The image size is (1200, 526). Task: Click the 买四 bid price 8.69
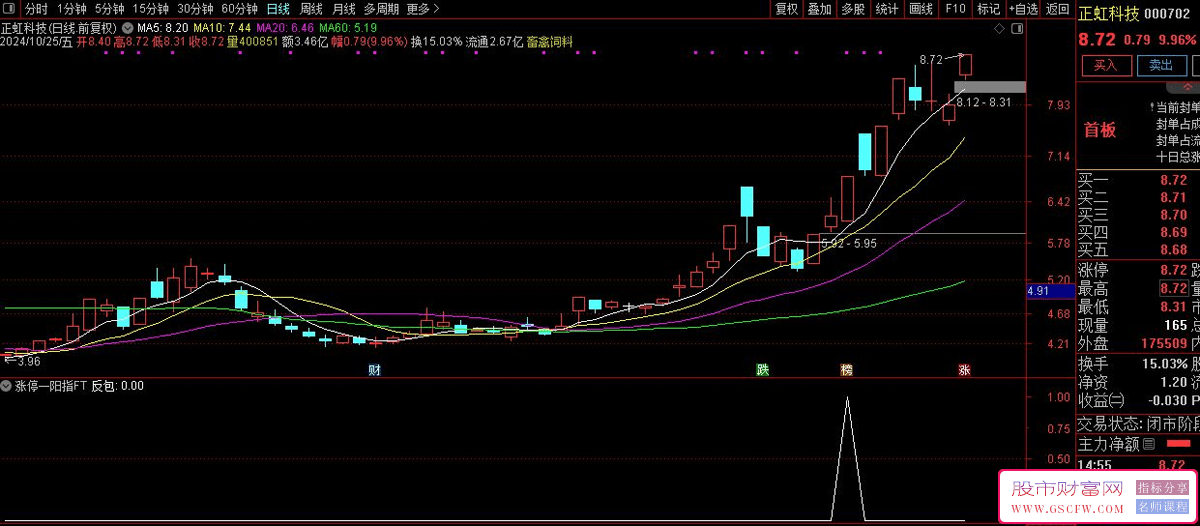point(1173,232)
